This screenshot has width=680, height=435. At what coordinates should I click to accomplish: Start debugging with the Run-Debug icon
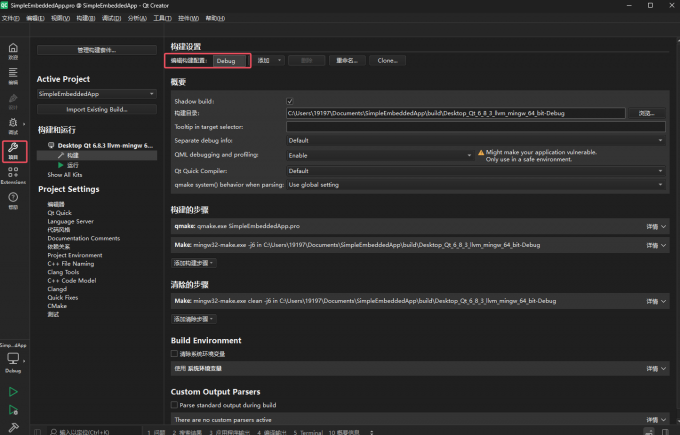pyautogui.click(x=13, y=410)
